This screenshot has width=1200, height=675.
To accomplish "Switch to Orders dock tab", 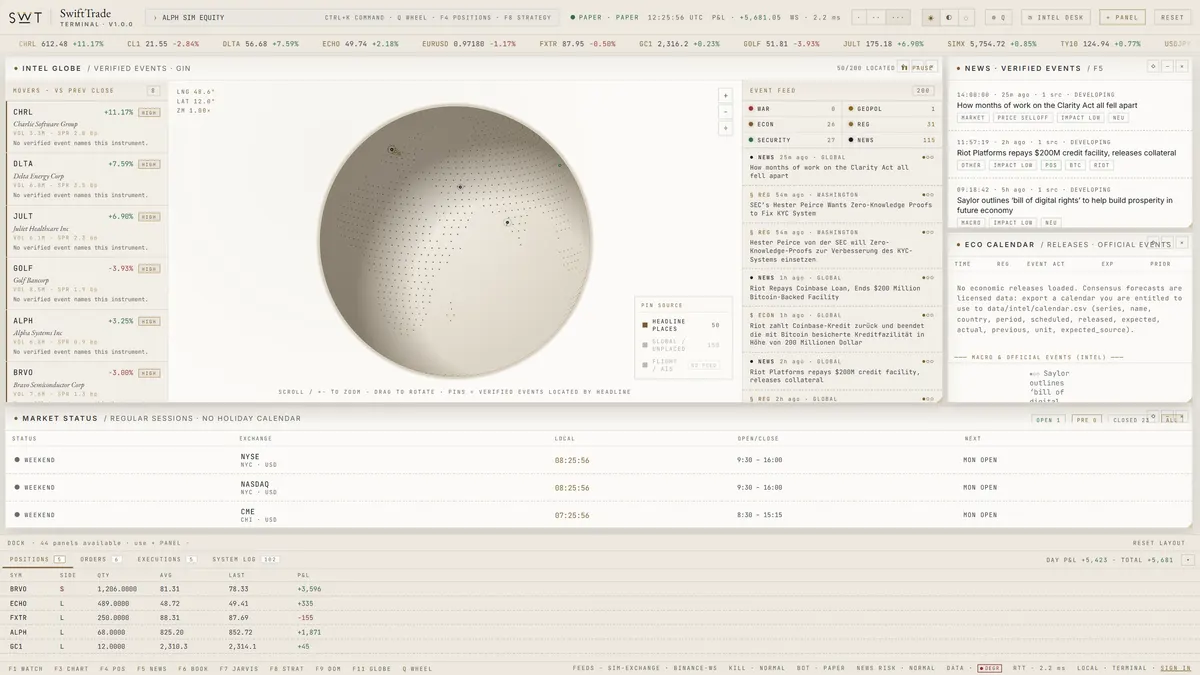I will click(101, 559).
